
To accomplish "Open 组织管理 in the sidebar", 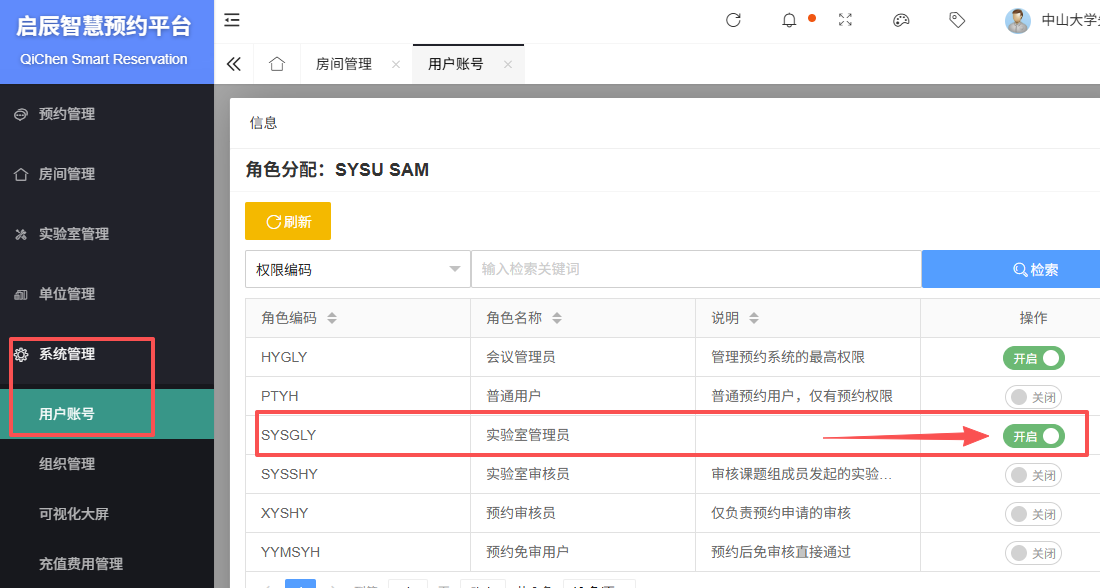I will click(x=67, y=464).
